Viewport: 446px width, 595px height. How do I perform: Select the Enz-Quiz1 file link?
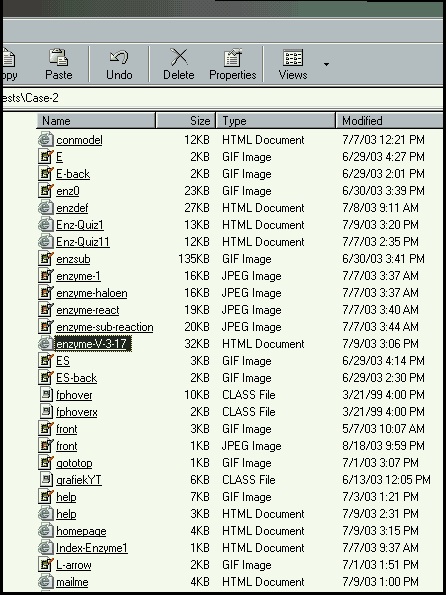(80, 225)
